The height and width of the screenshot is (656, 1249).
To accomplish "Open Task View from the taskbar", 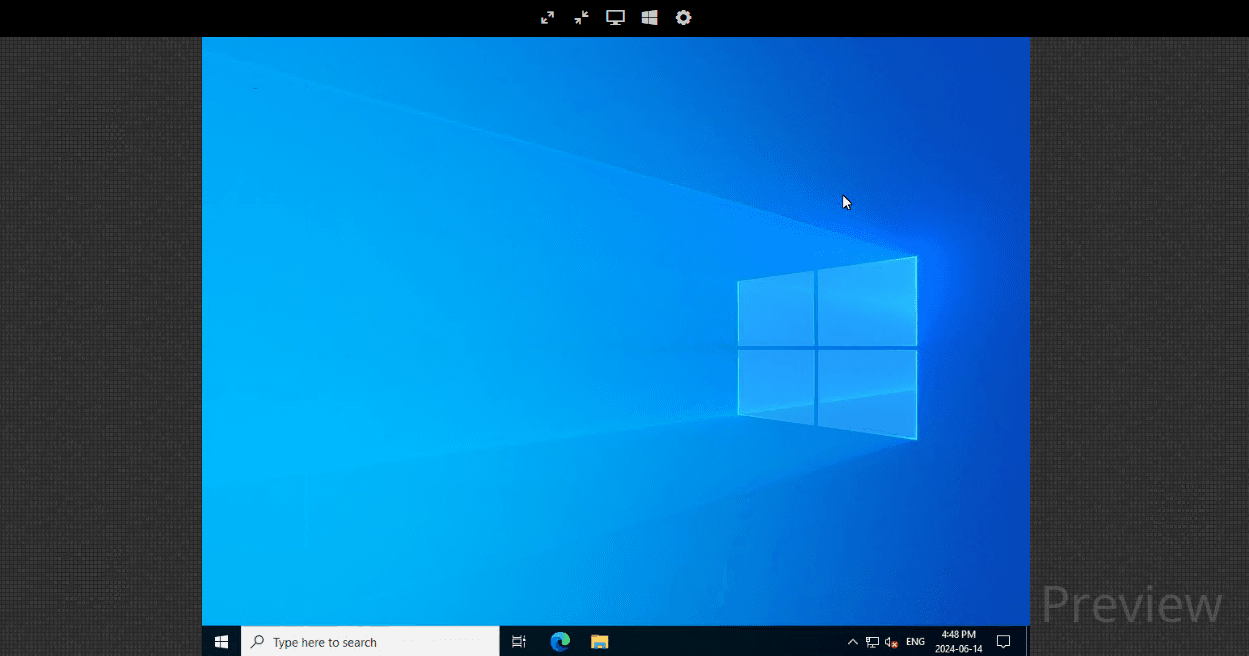I will [x=519, y=642].
